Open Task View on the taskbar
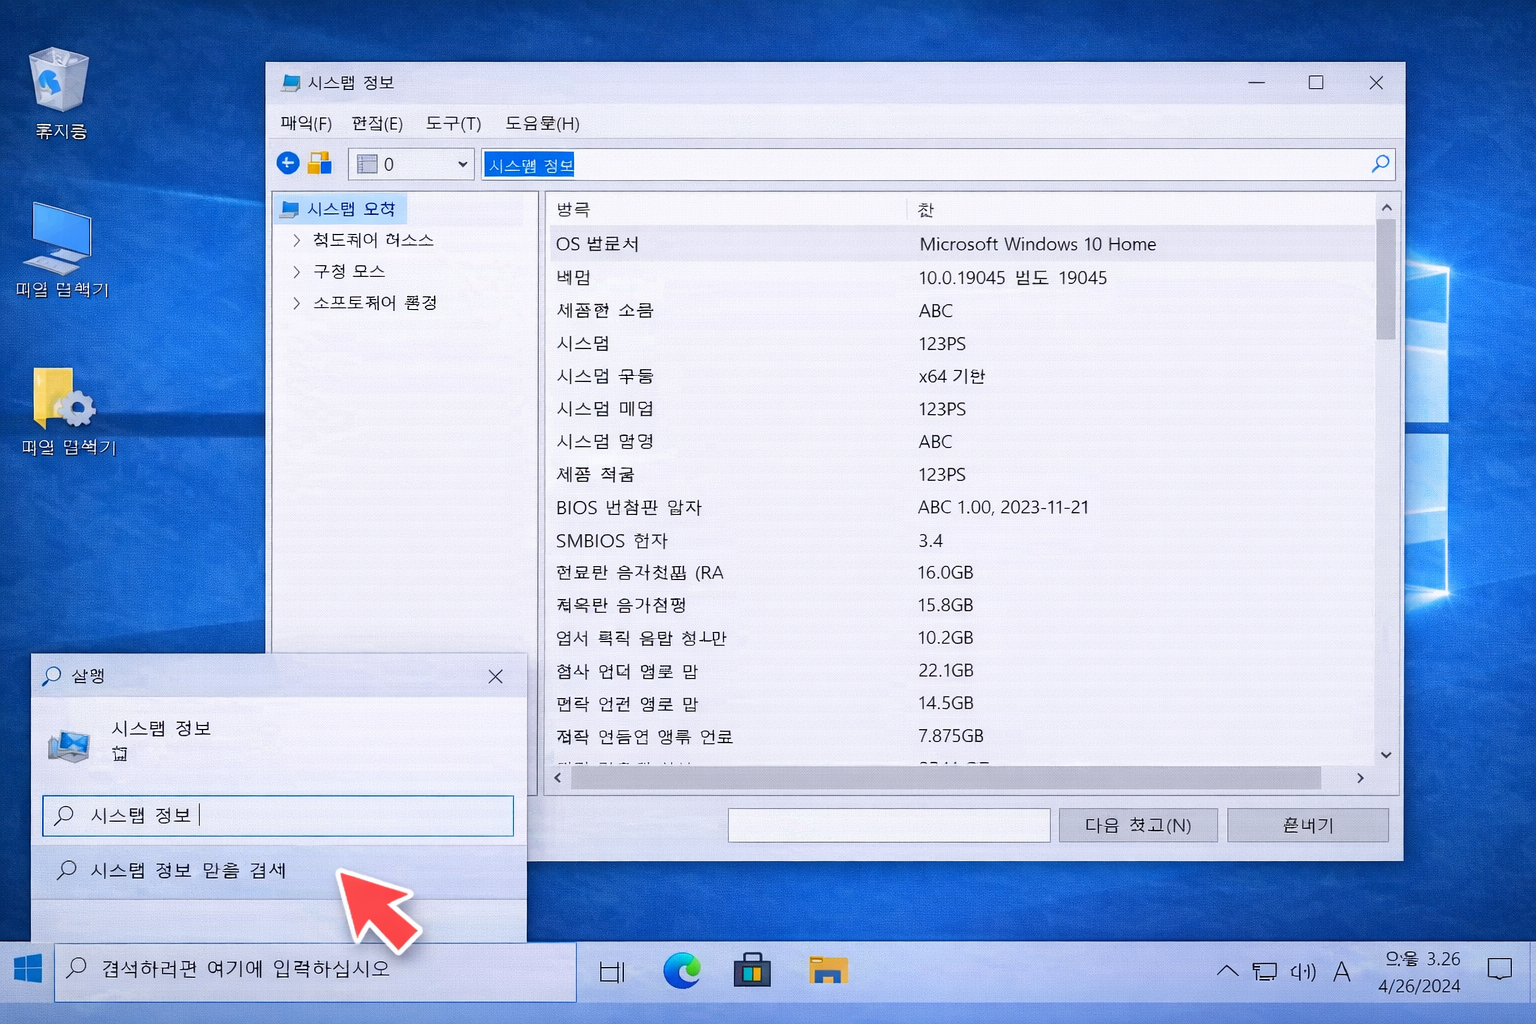This screenshot has width=1536, height=1024. pos(612,971)
